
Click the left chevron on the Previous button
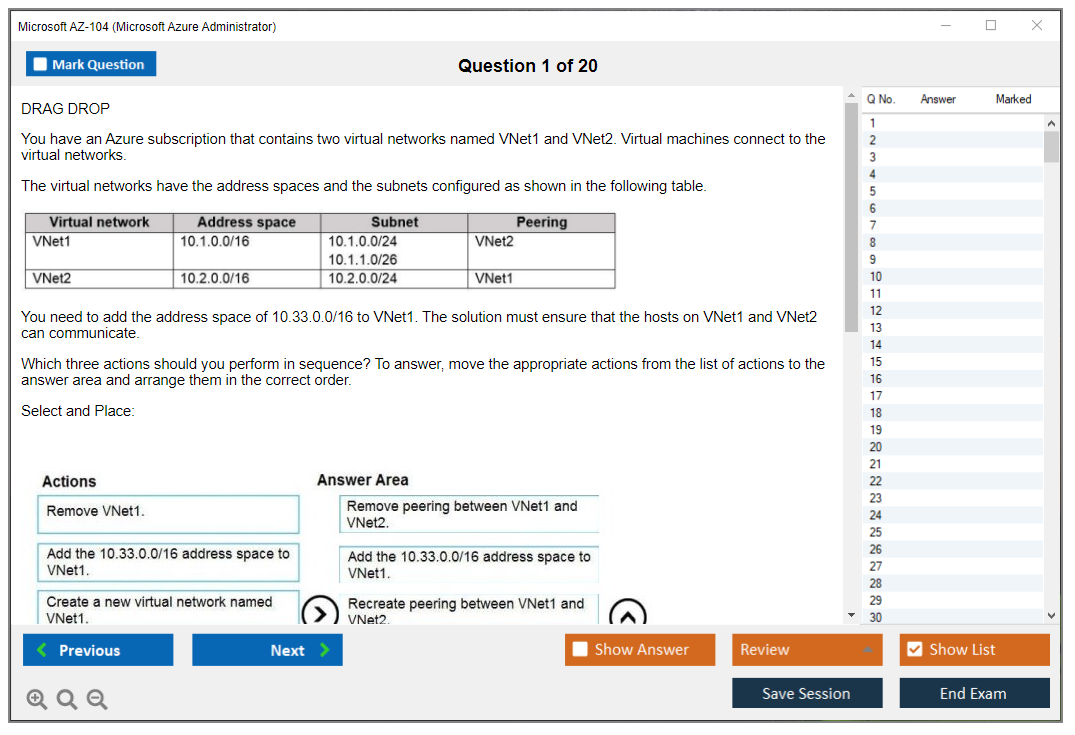click(40, 649)
